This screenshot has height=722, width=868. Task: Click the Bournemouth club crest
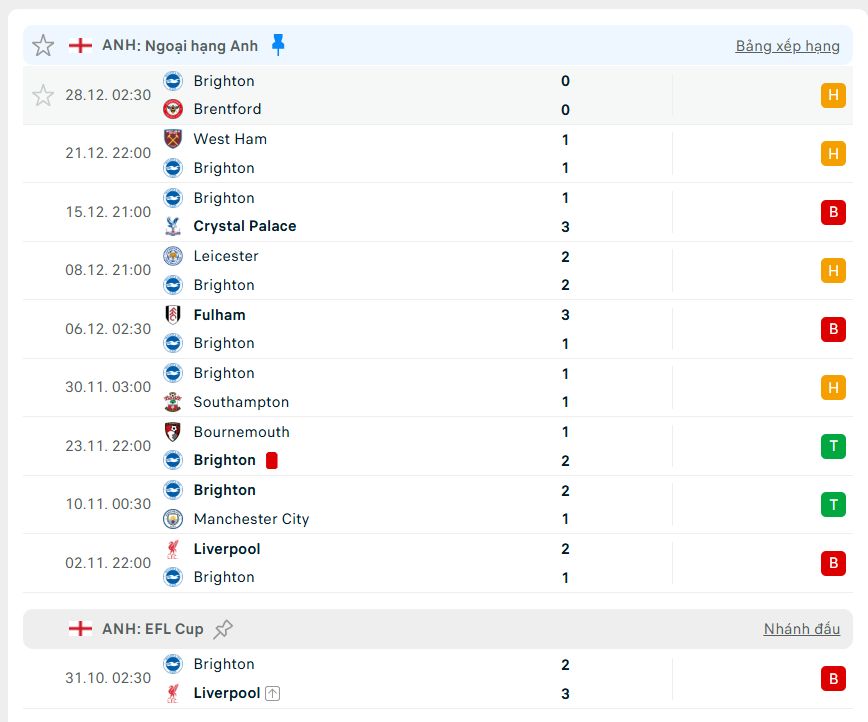tap(173, 432)
